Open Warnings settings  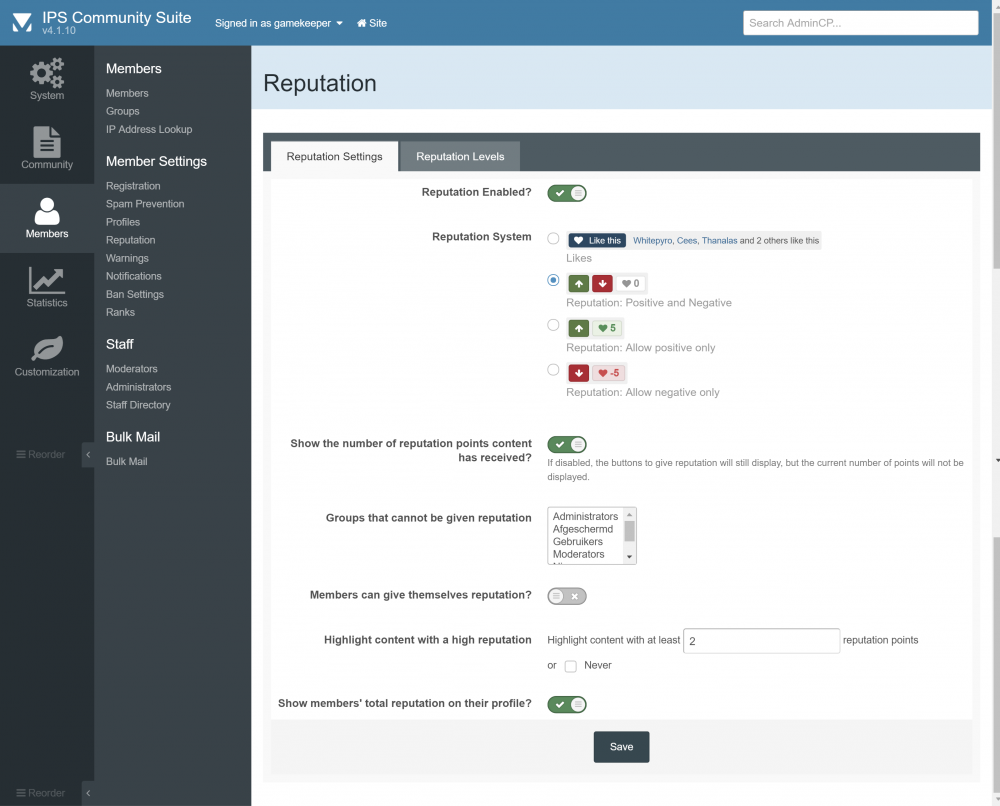[x=127, y=258]
